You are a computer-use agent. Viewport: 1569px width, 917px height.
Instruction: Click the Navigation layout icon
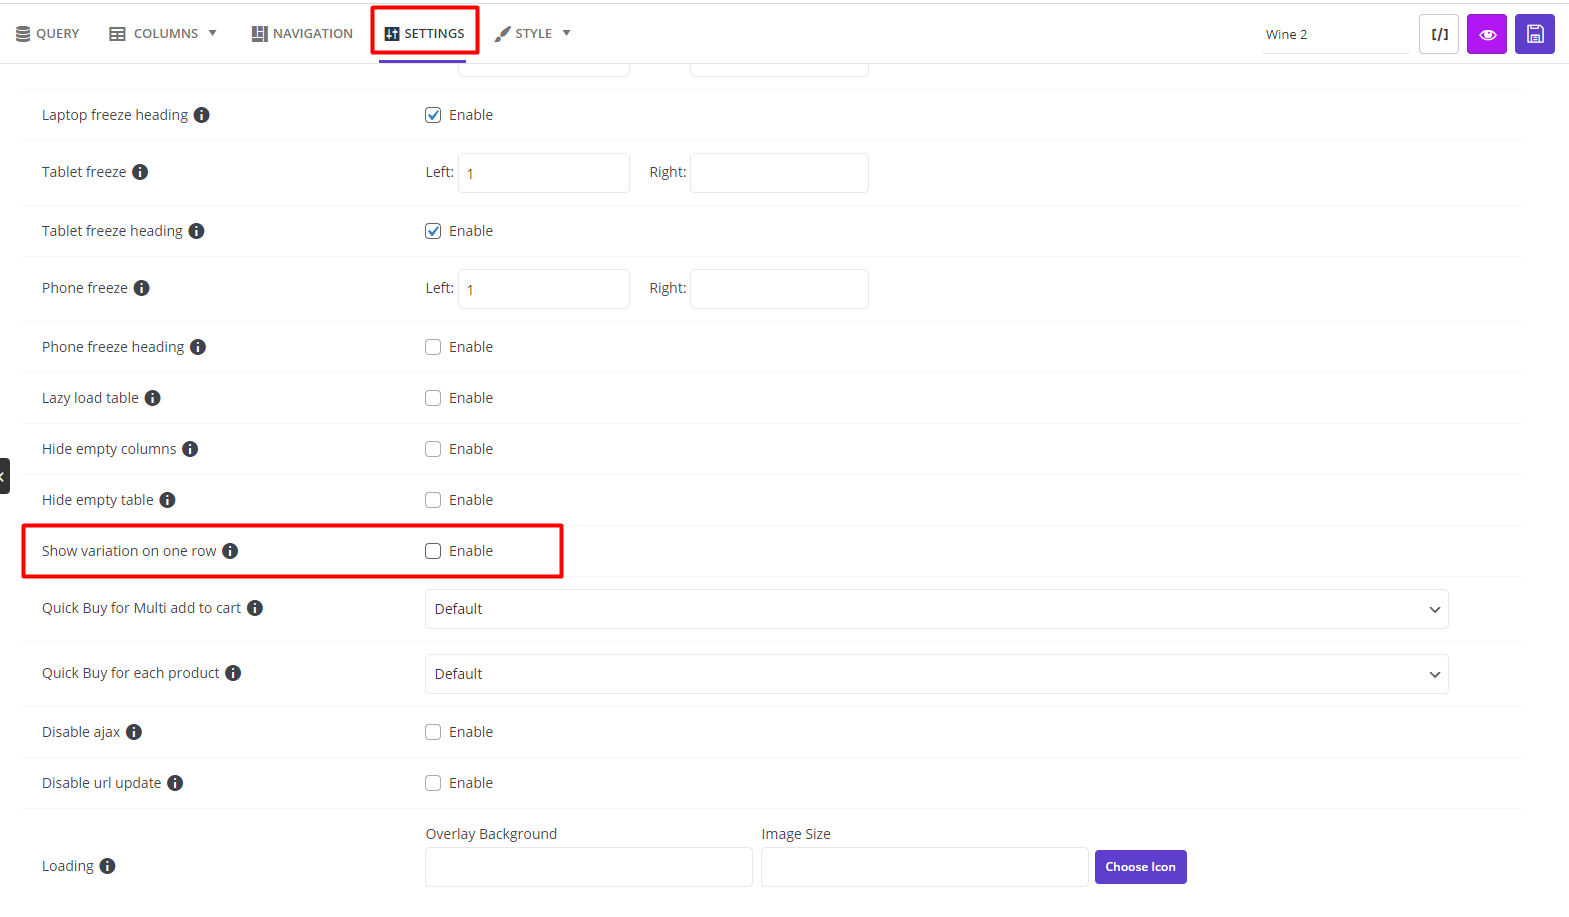point(259,34)
